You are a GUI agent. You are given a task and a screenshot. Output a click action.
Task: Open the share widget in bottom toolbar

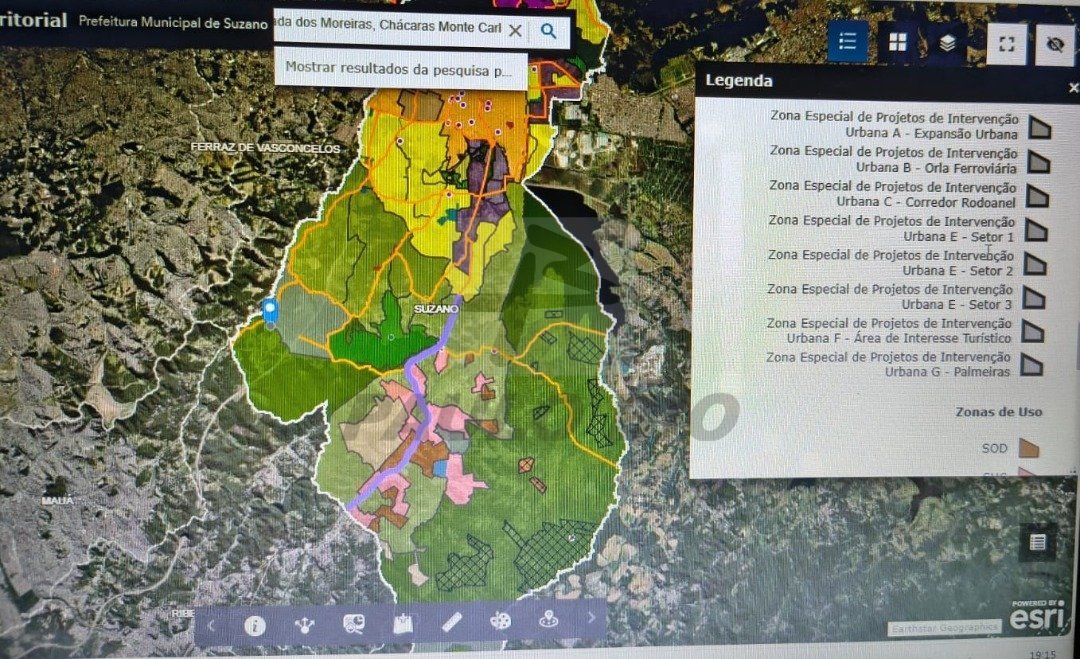pyautogui.click(x=304, y=626)
